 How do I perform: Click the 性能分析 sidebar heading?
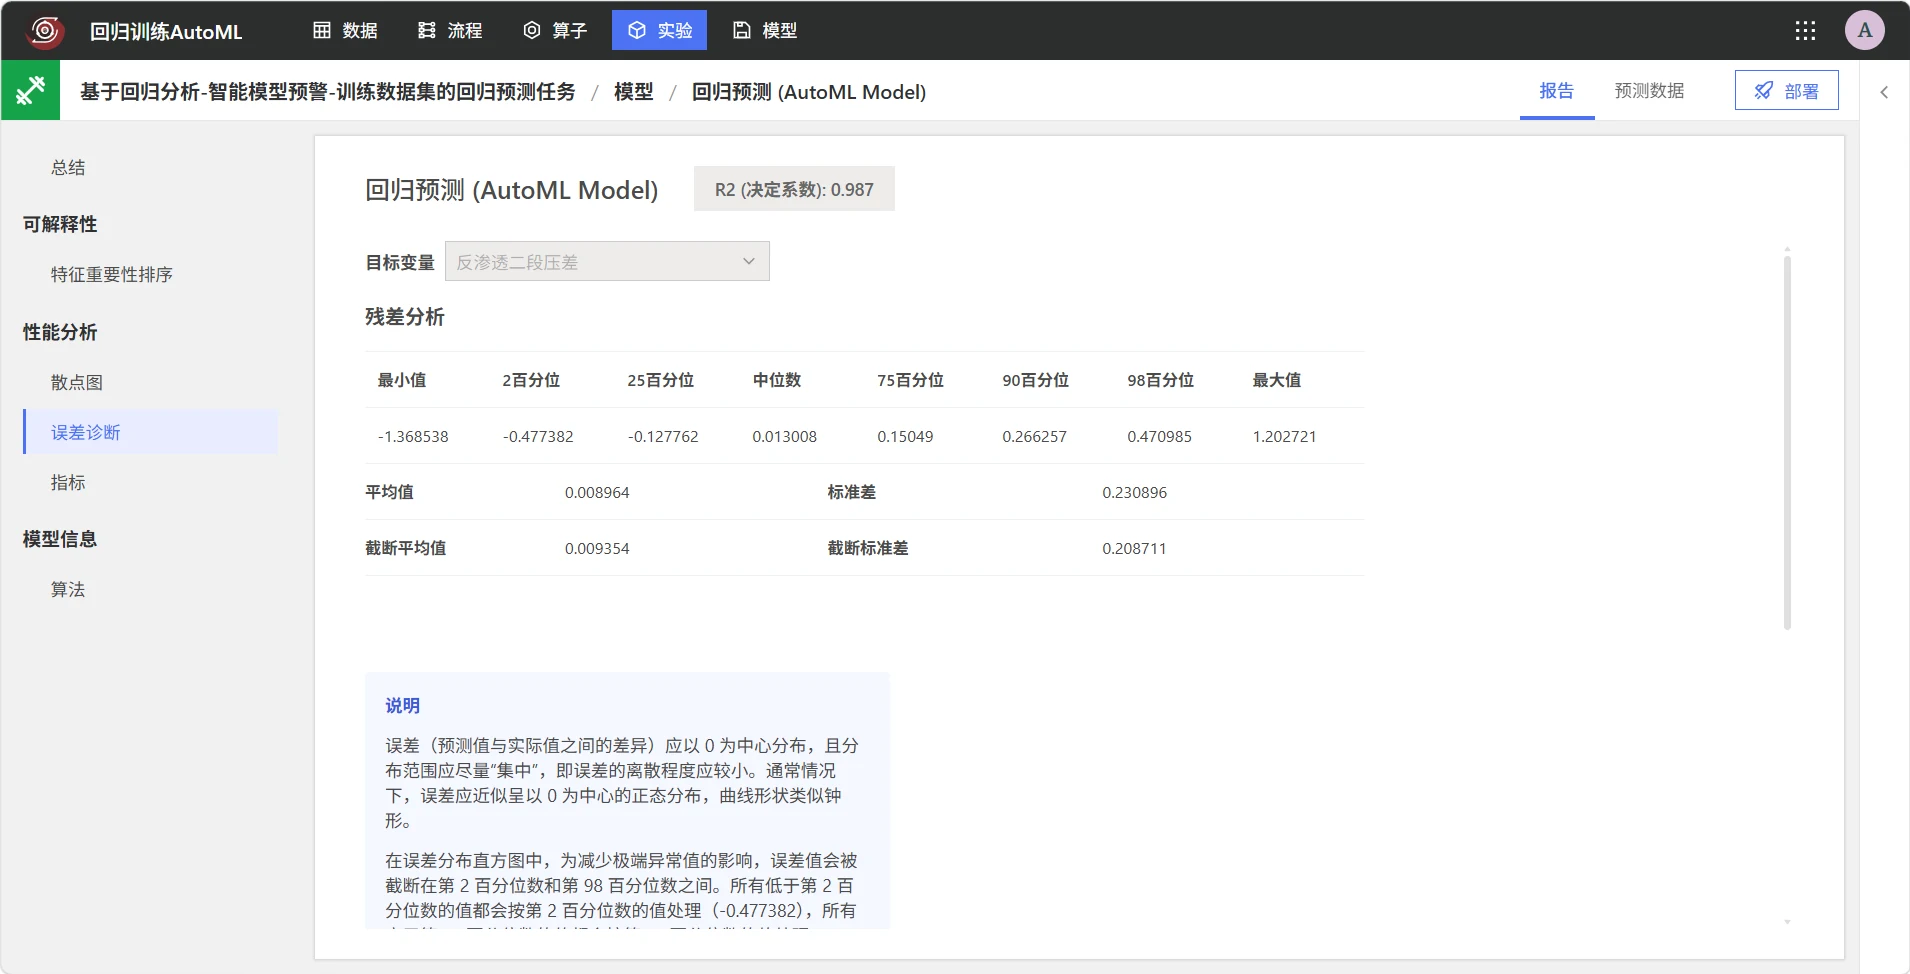[60, 332]
